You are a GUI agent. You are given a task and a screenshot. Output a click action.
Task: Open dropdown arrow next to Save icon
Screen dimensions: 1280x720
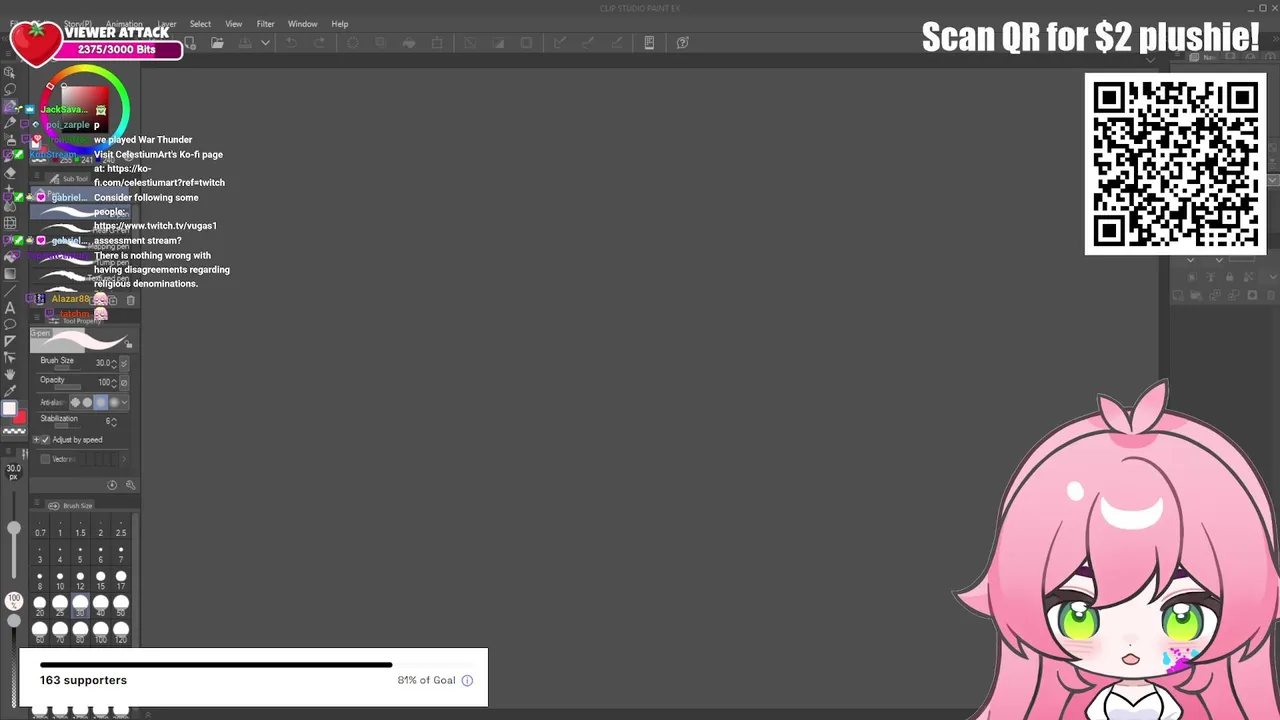[x=265, y=43]
